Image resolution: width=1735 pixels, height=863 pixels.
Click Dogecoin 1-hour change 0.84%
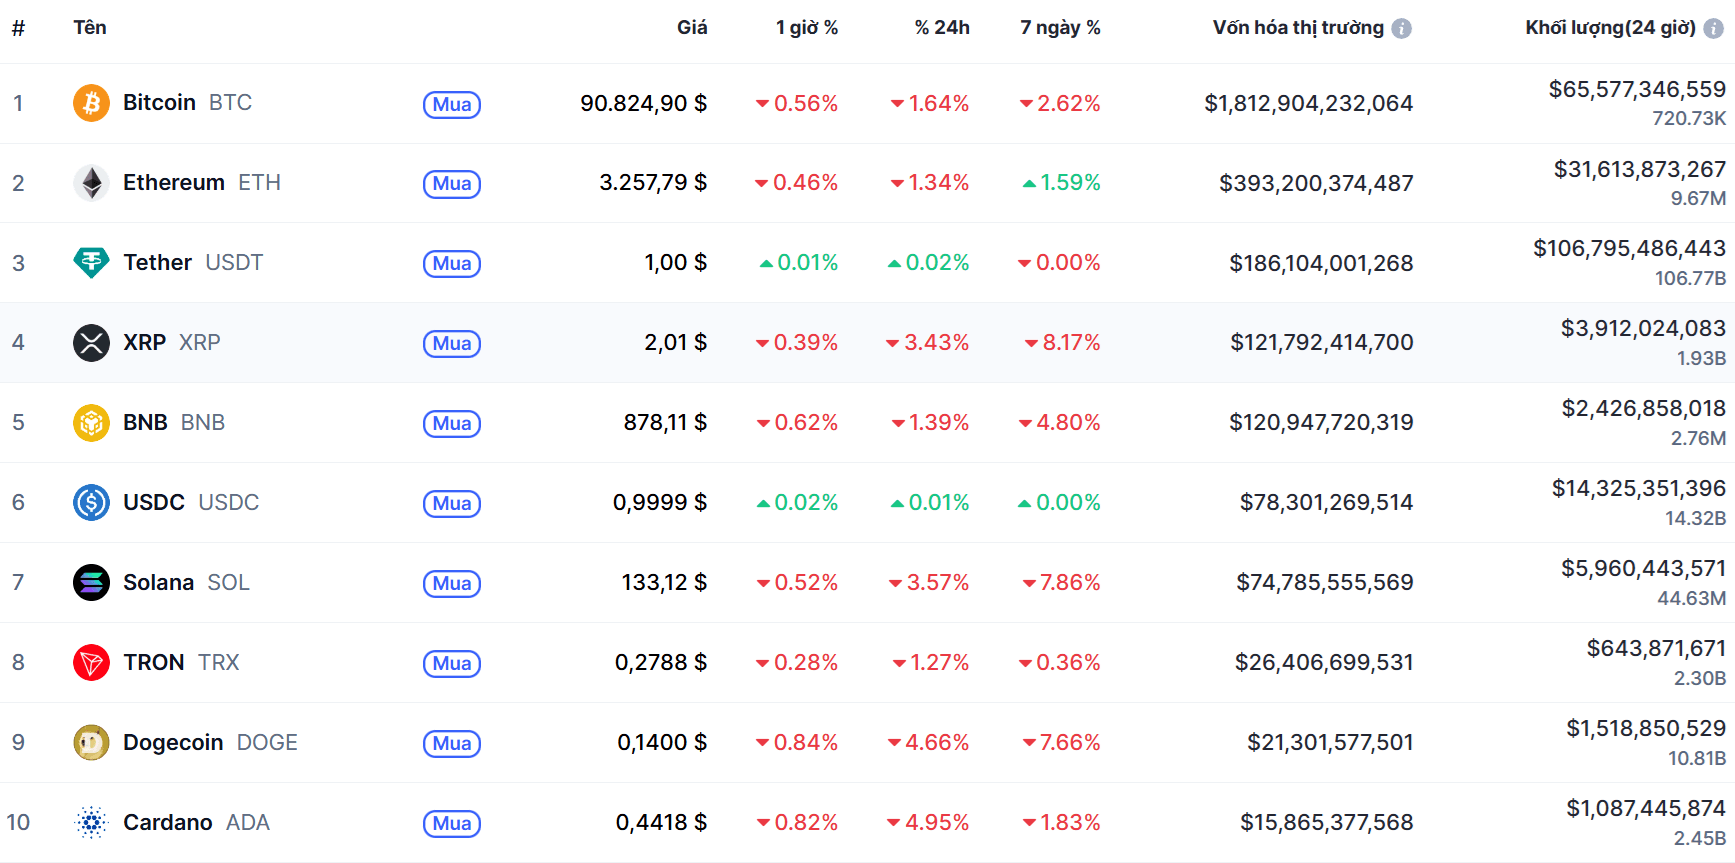797,742
